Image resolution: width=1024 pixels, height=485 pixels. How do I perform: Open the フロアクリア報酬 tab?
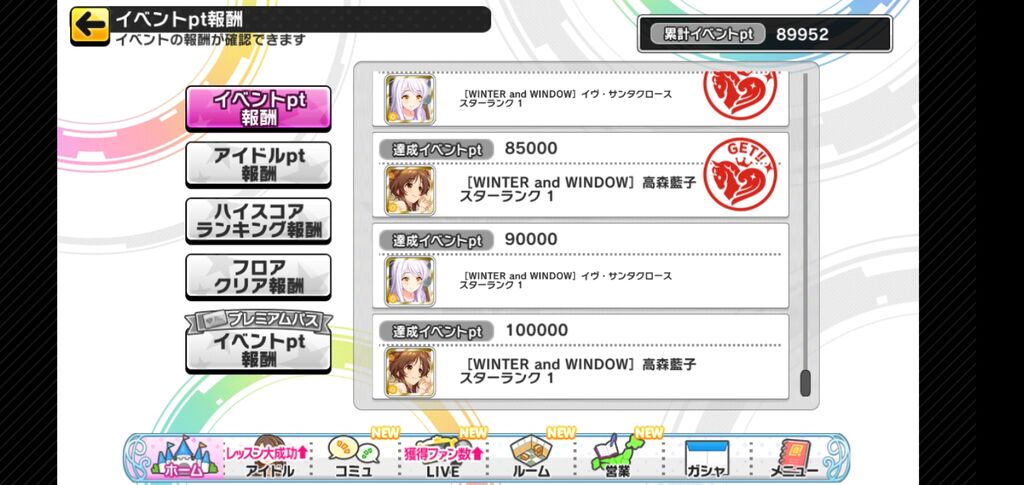tap(258, 277)
